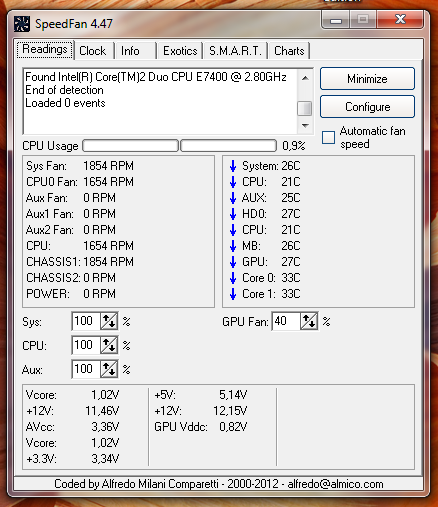Click the Minimize button in the panel
Viewport: 438px width, 507px height.
point(367,79)
